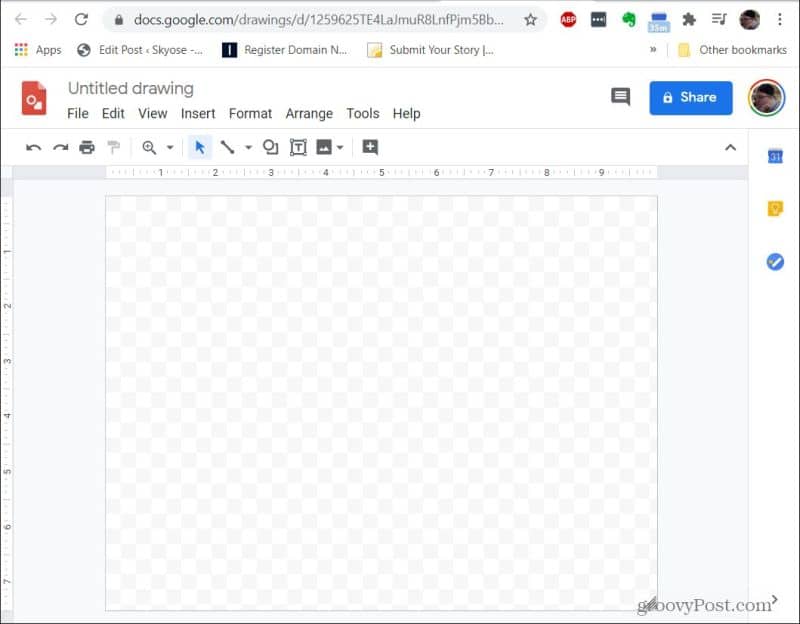Open the View menu
This screenshot has width=800, height=624.
click(153, 113)
